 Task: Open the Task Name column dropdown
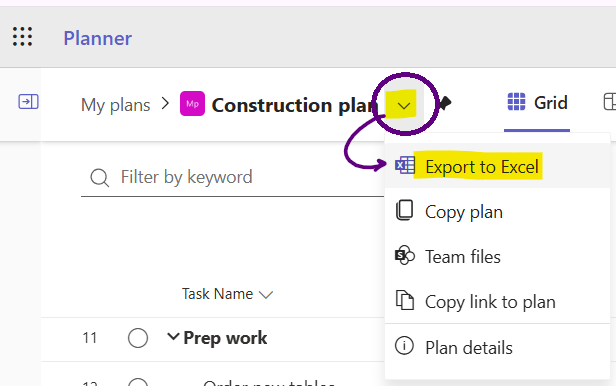(266, 295)
